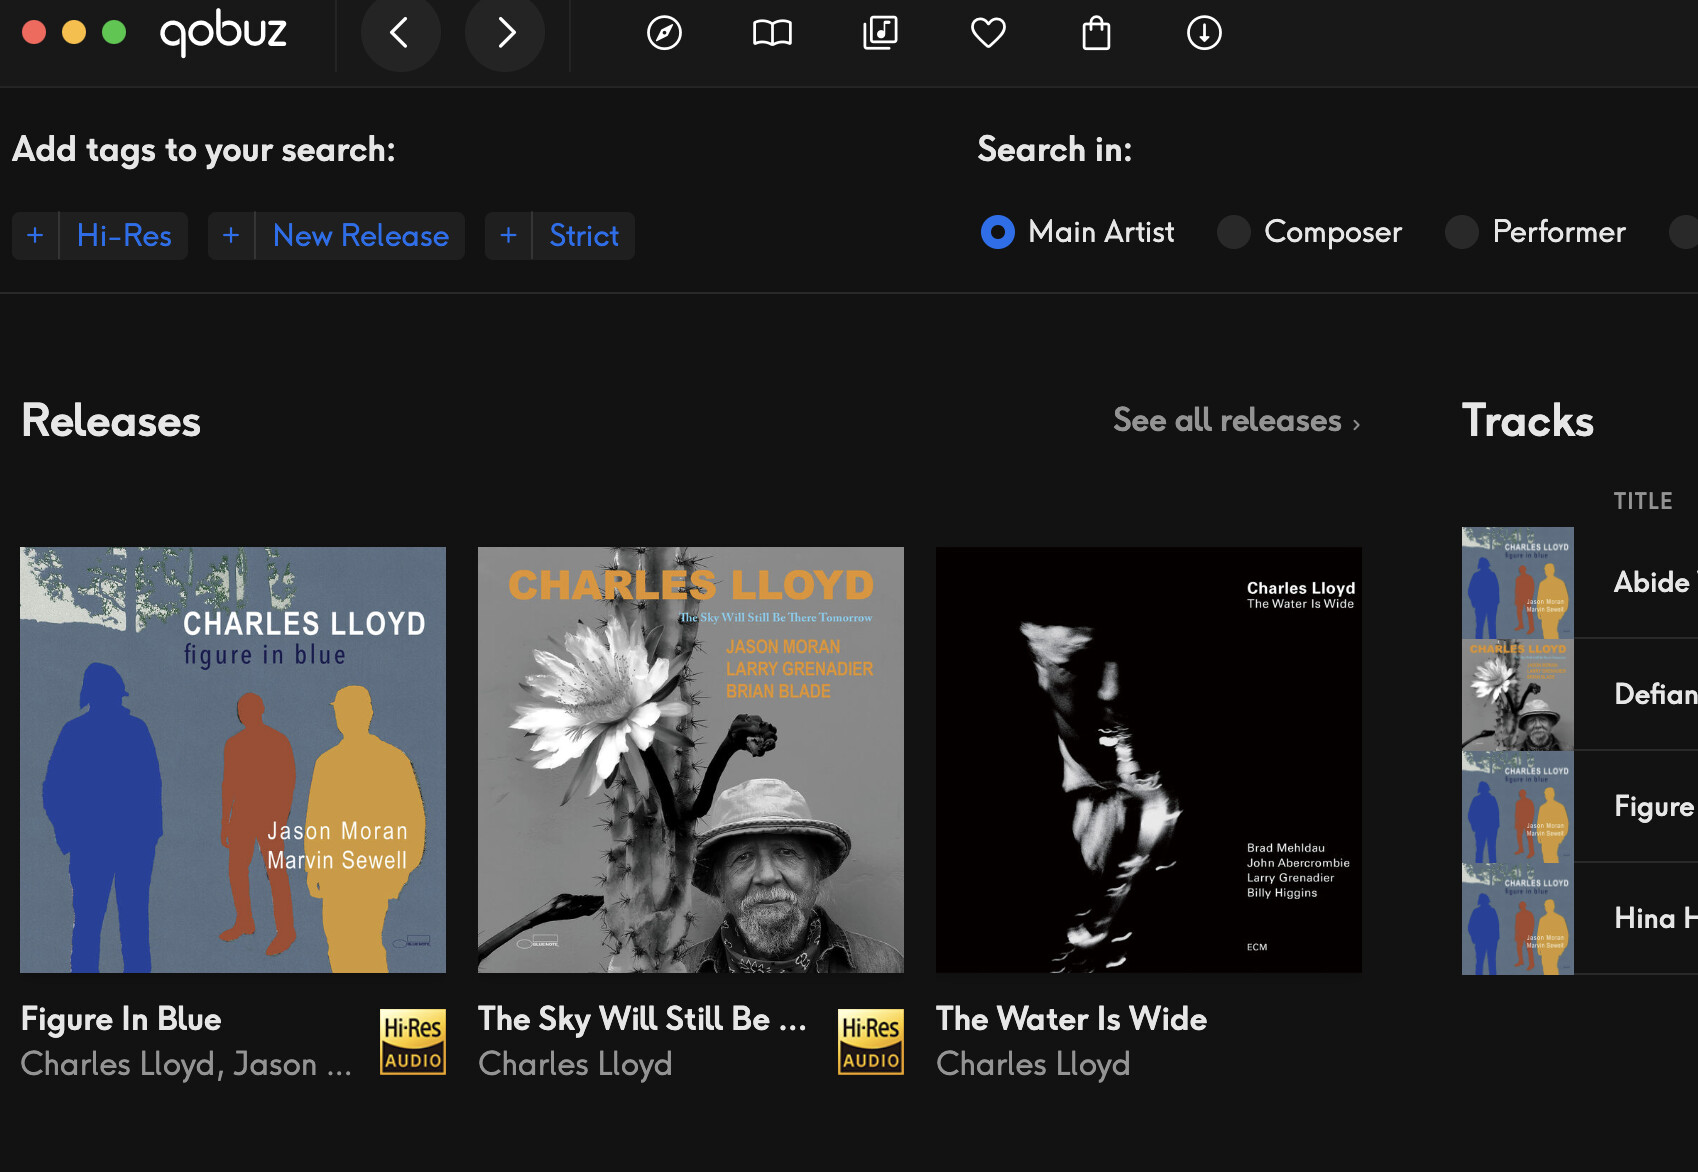Select the Performer search option
Viewport: 1698px width, 1172px height.
click(x=1461, y=232)
